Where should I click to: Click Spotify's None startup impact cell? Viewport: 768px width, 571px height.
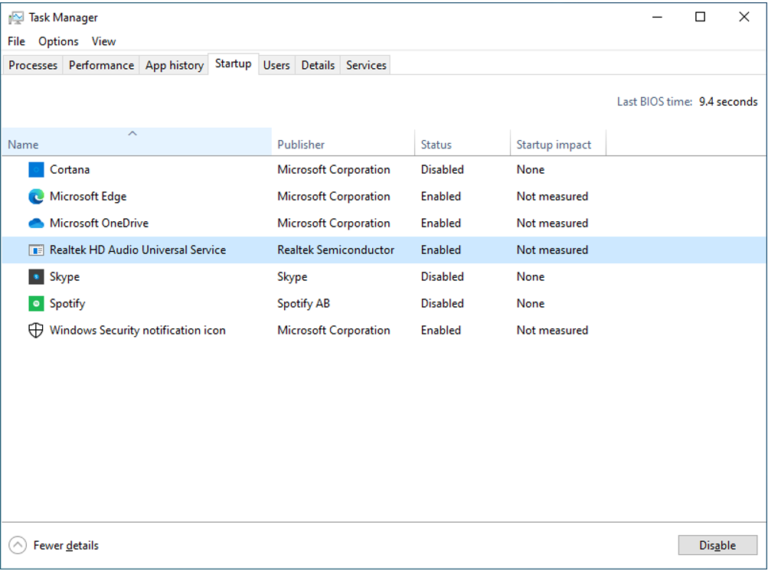[530, 304]
